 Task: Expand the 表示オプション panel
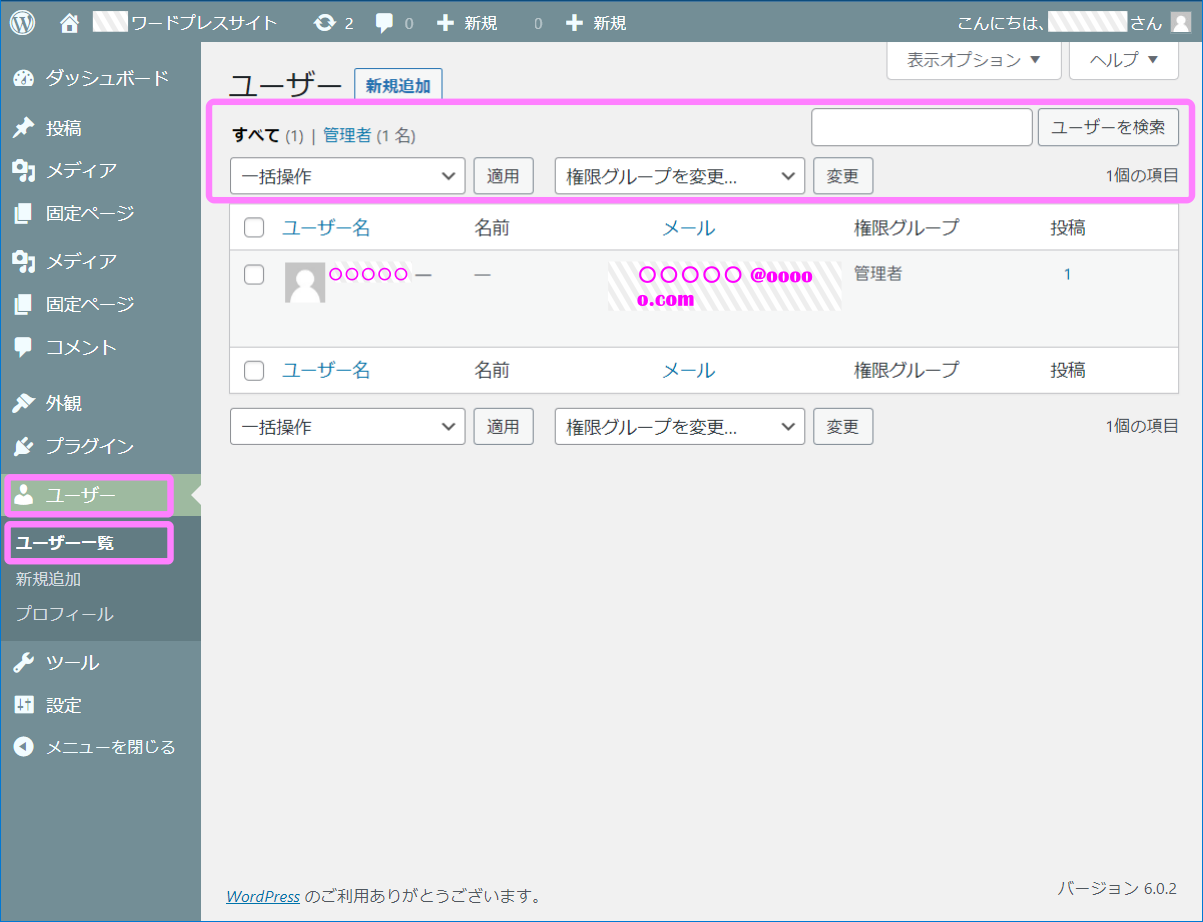tap(972, 61)
